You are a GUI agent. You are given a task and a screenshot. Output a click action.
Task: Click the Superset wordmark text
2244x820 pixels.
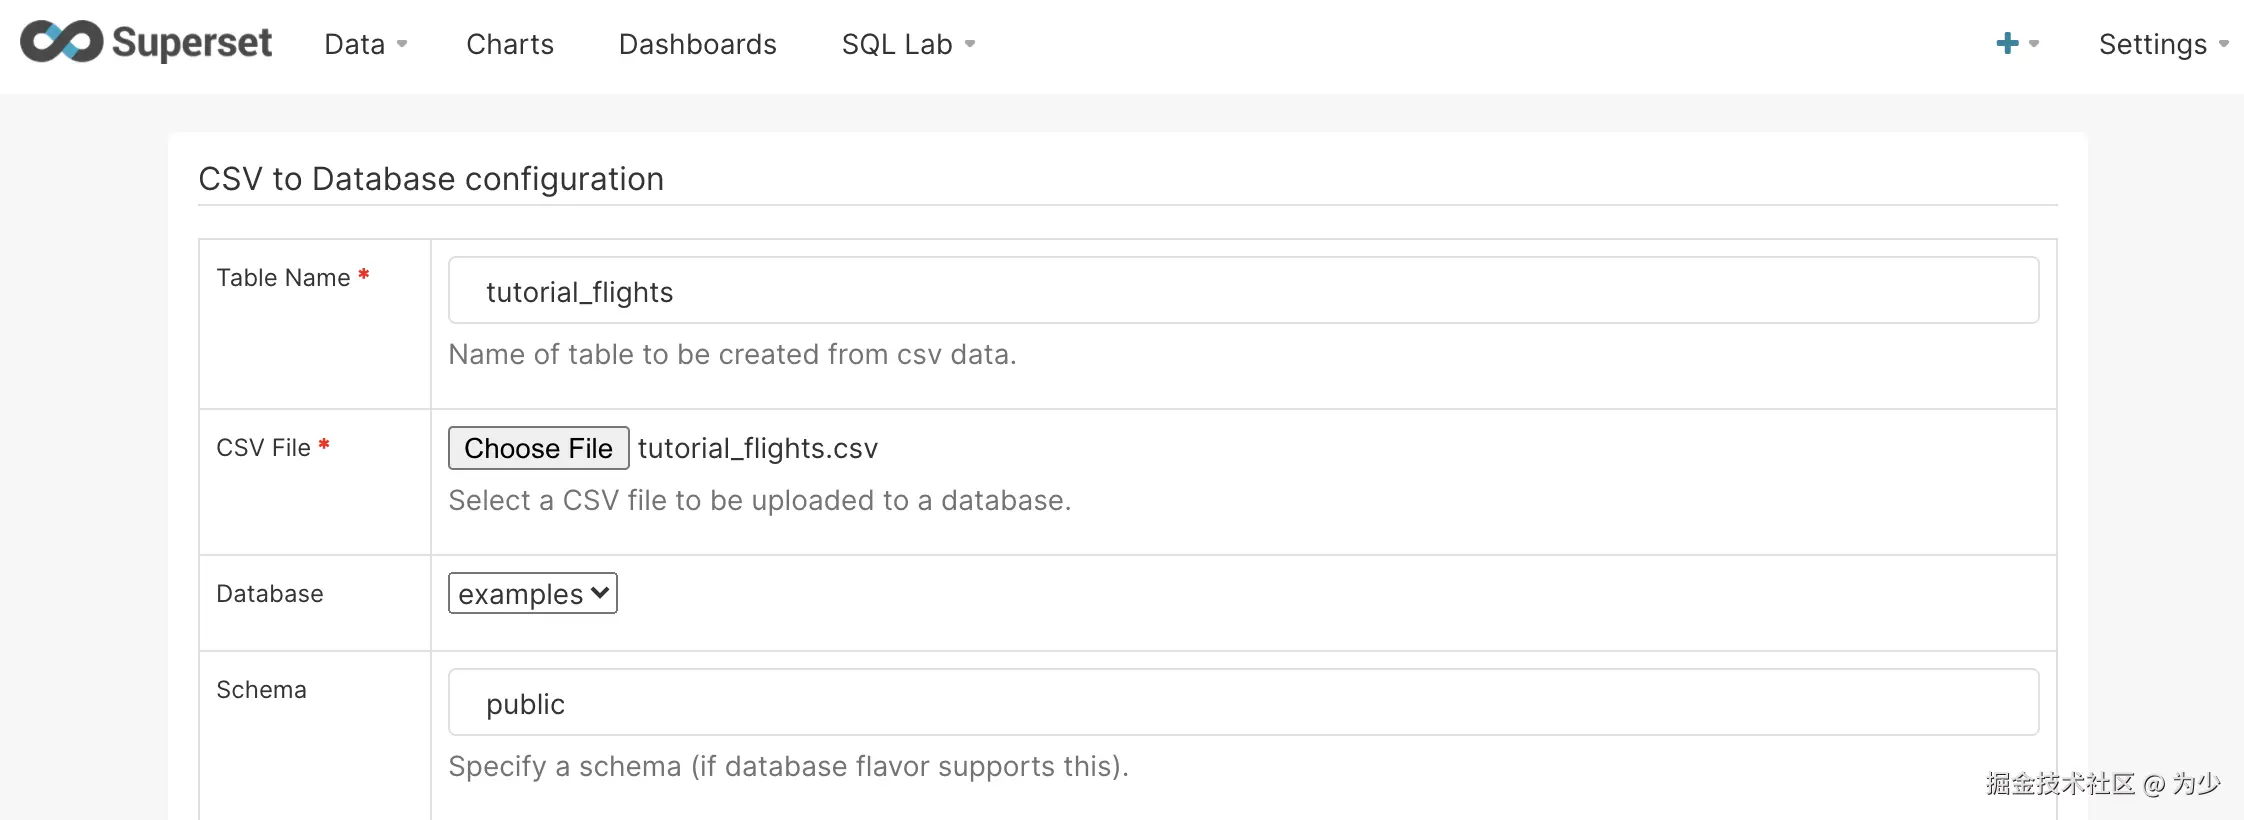tap(192, 42)
